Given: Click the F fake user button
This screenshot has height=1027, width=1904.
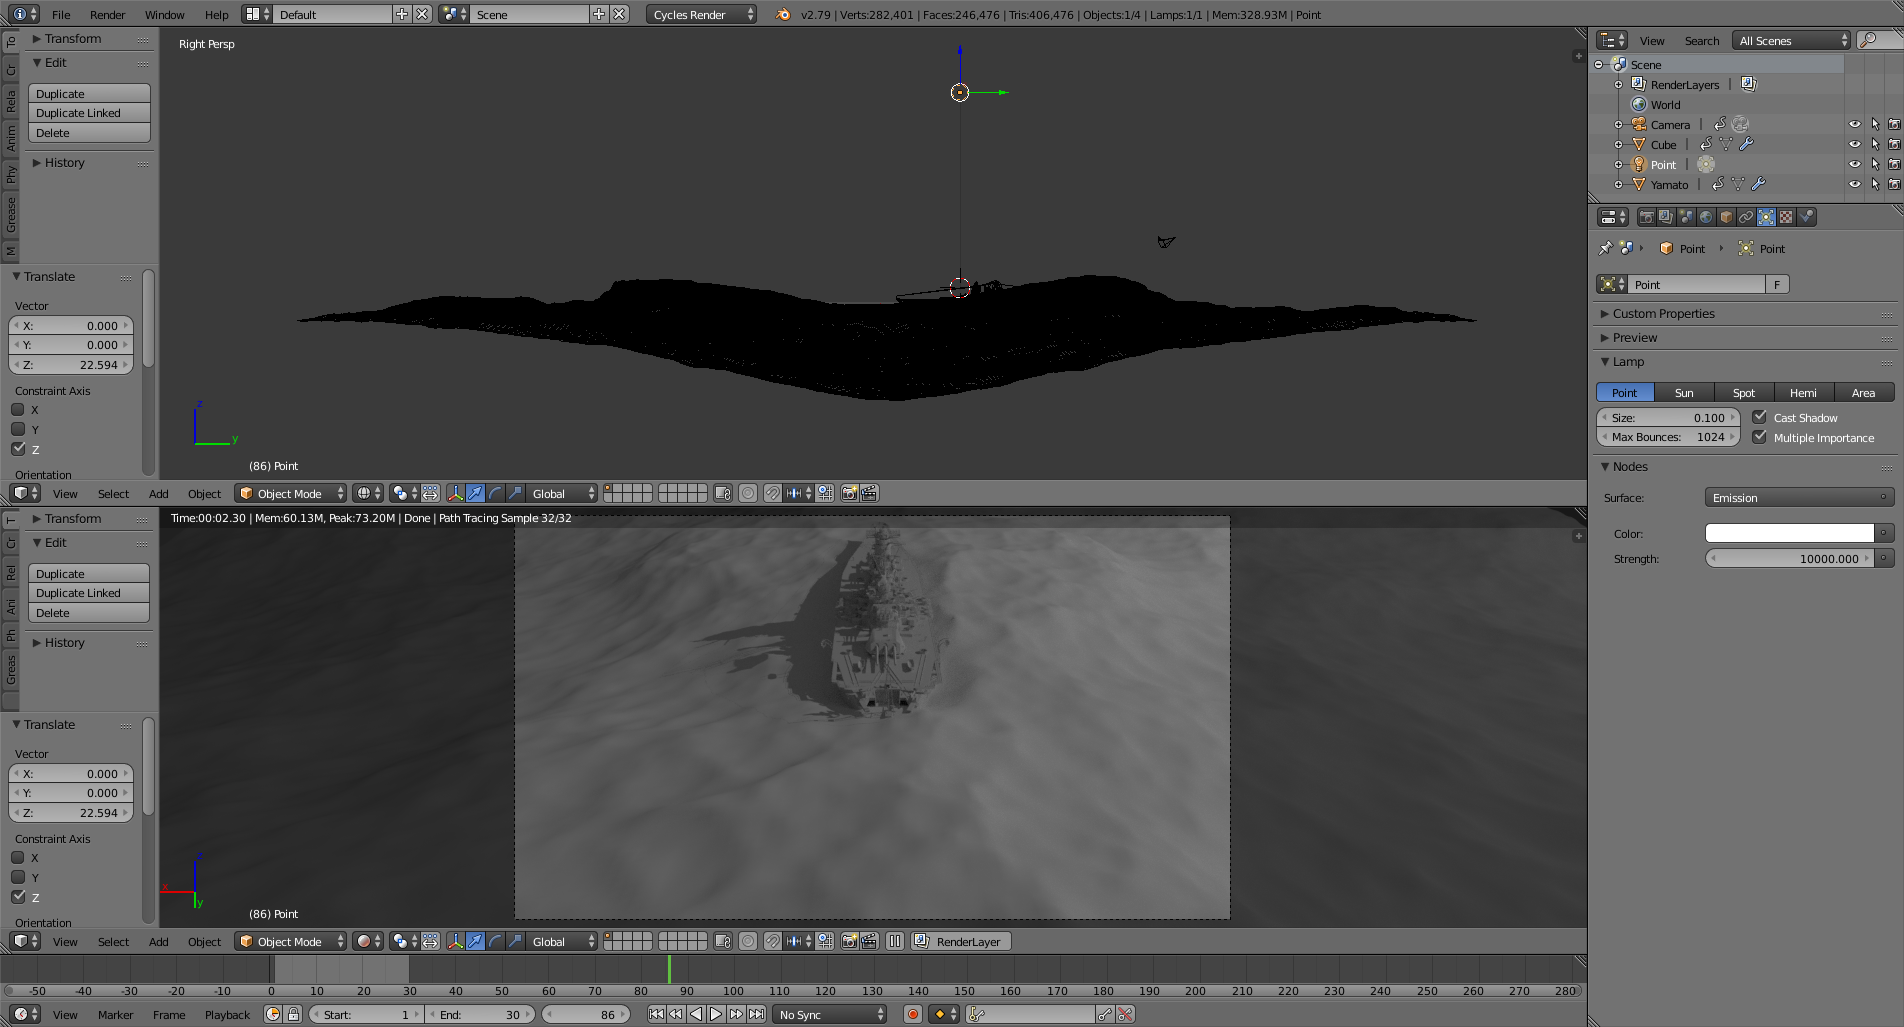Looking at the screenshot, I should click(1777, 284).
